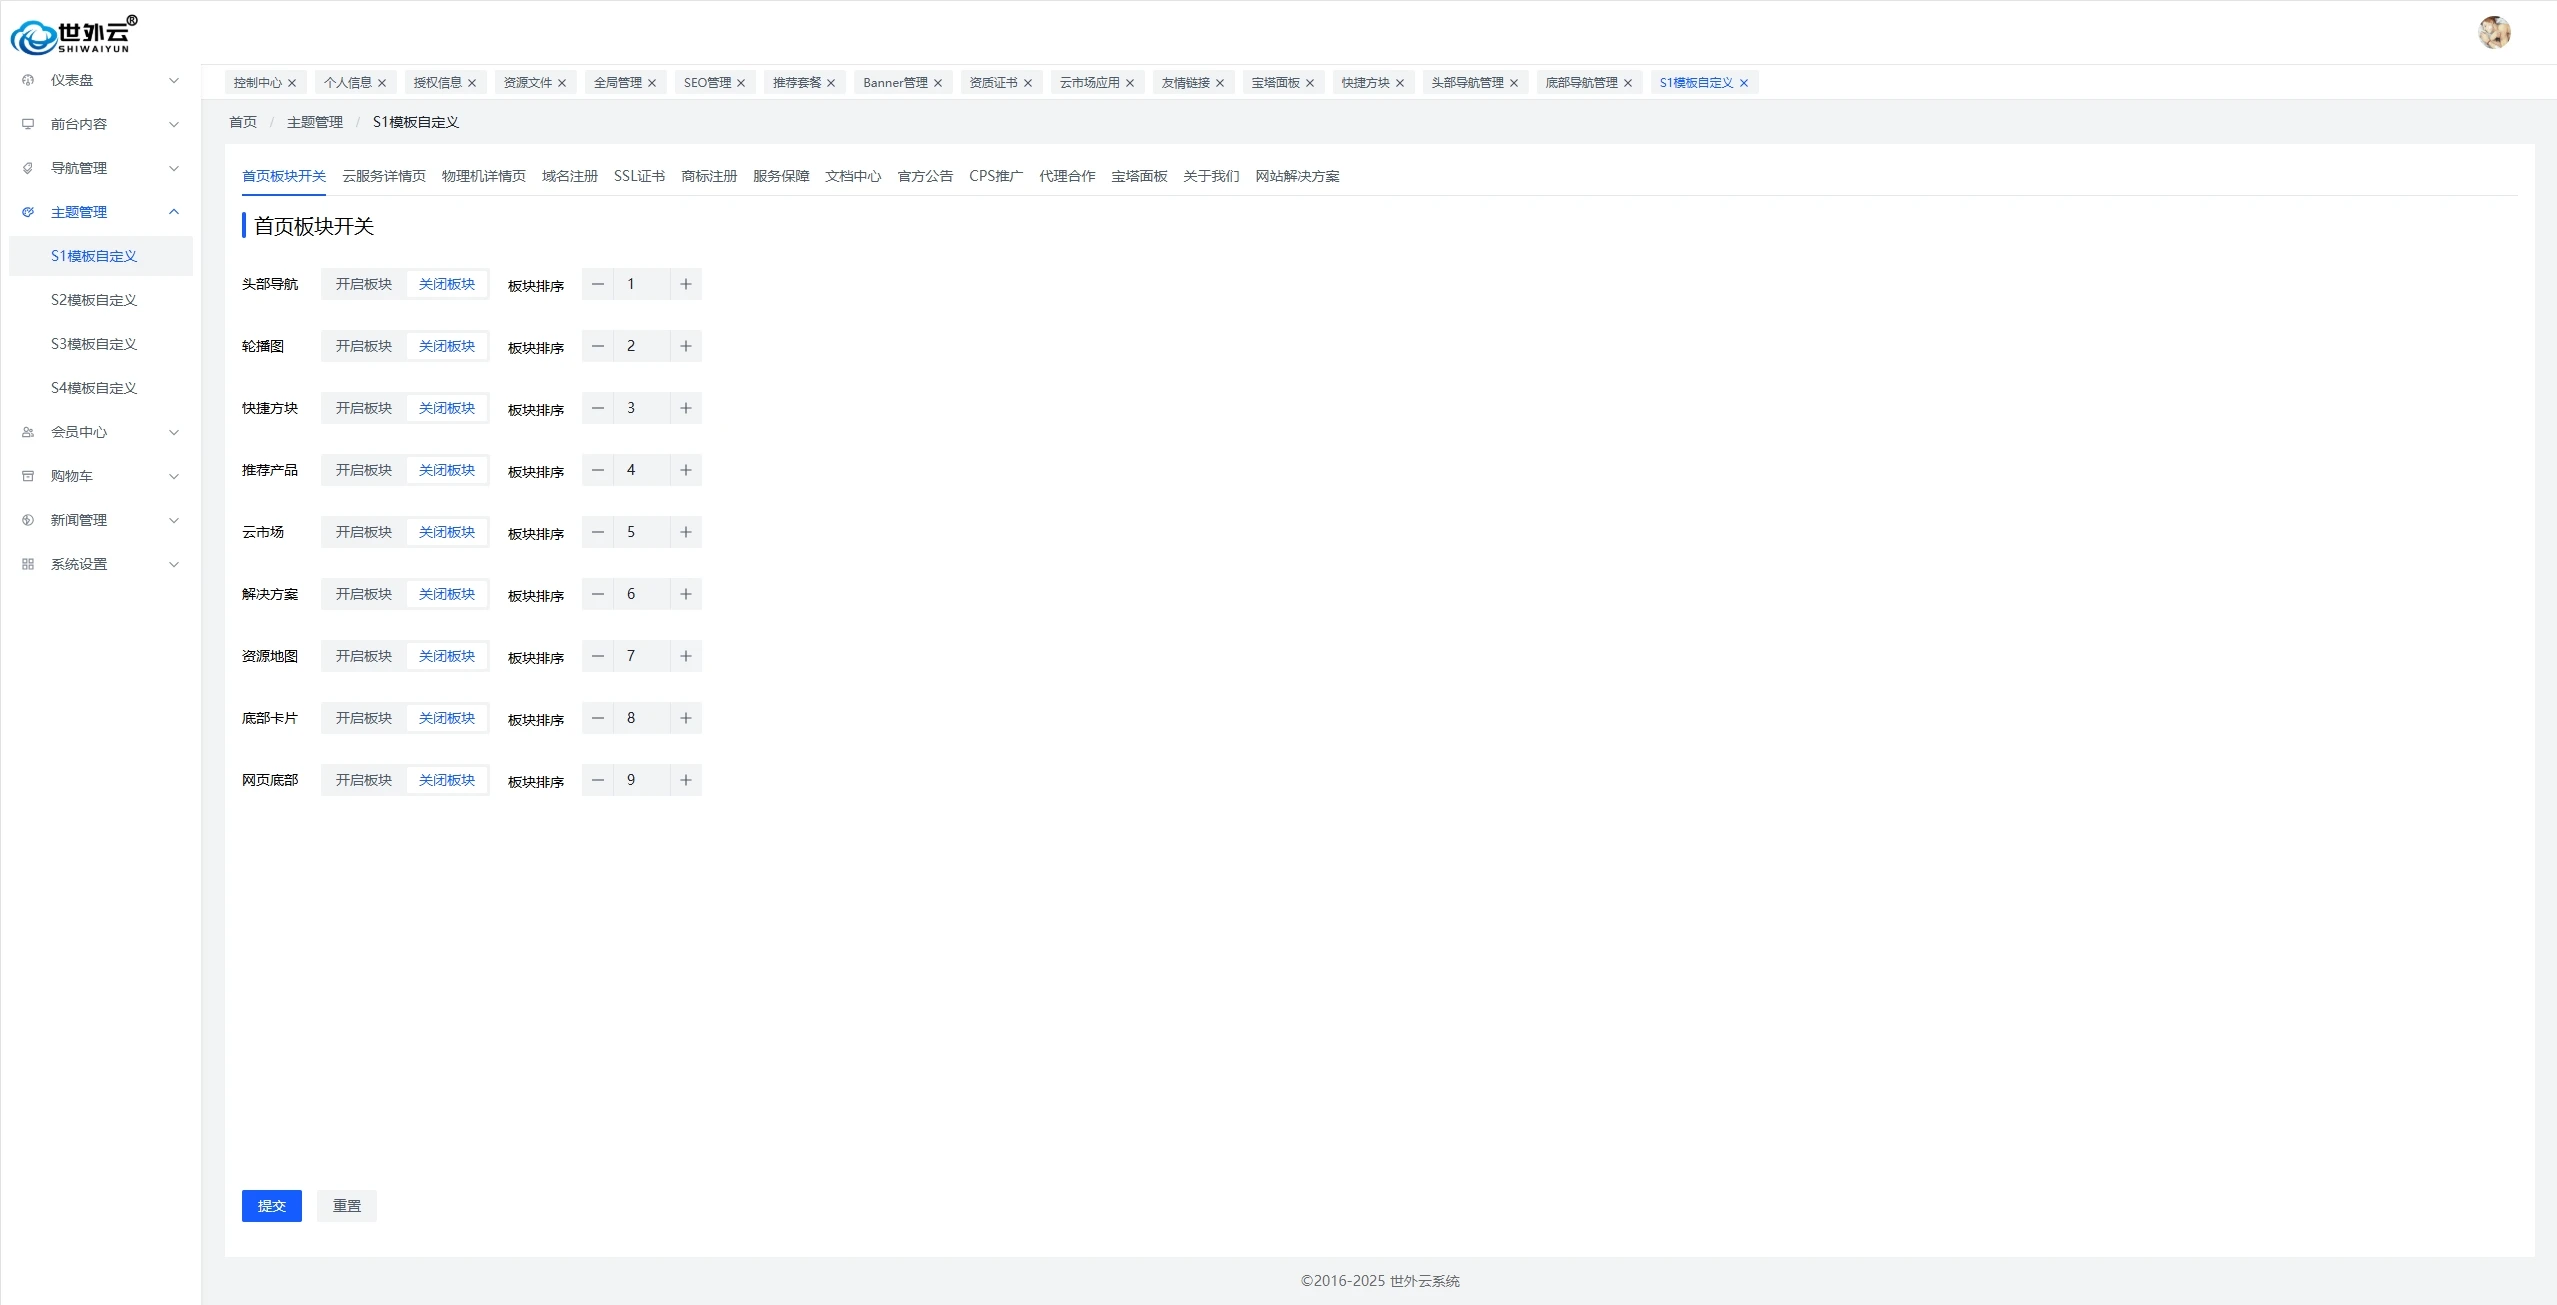Image resolution: width=2557 pixels, height=1305 pixels.
Task: Open the 宝塔面板 settings tab
Action: 1139,176
